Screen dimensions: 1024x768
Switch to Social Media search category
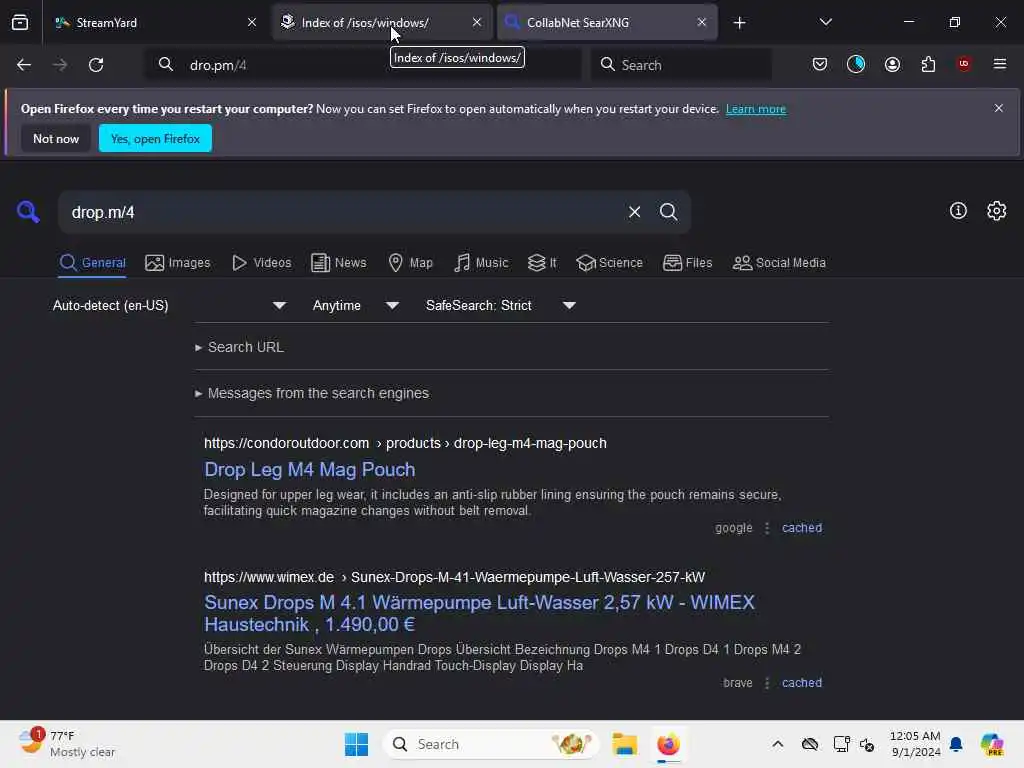[779, 263]
